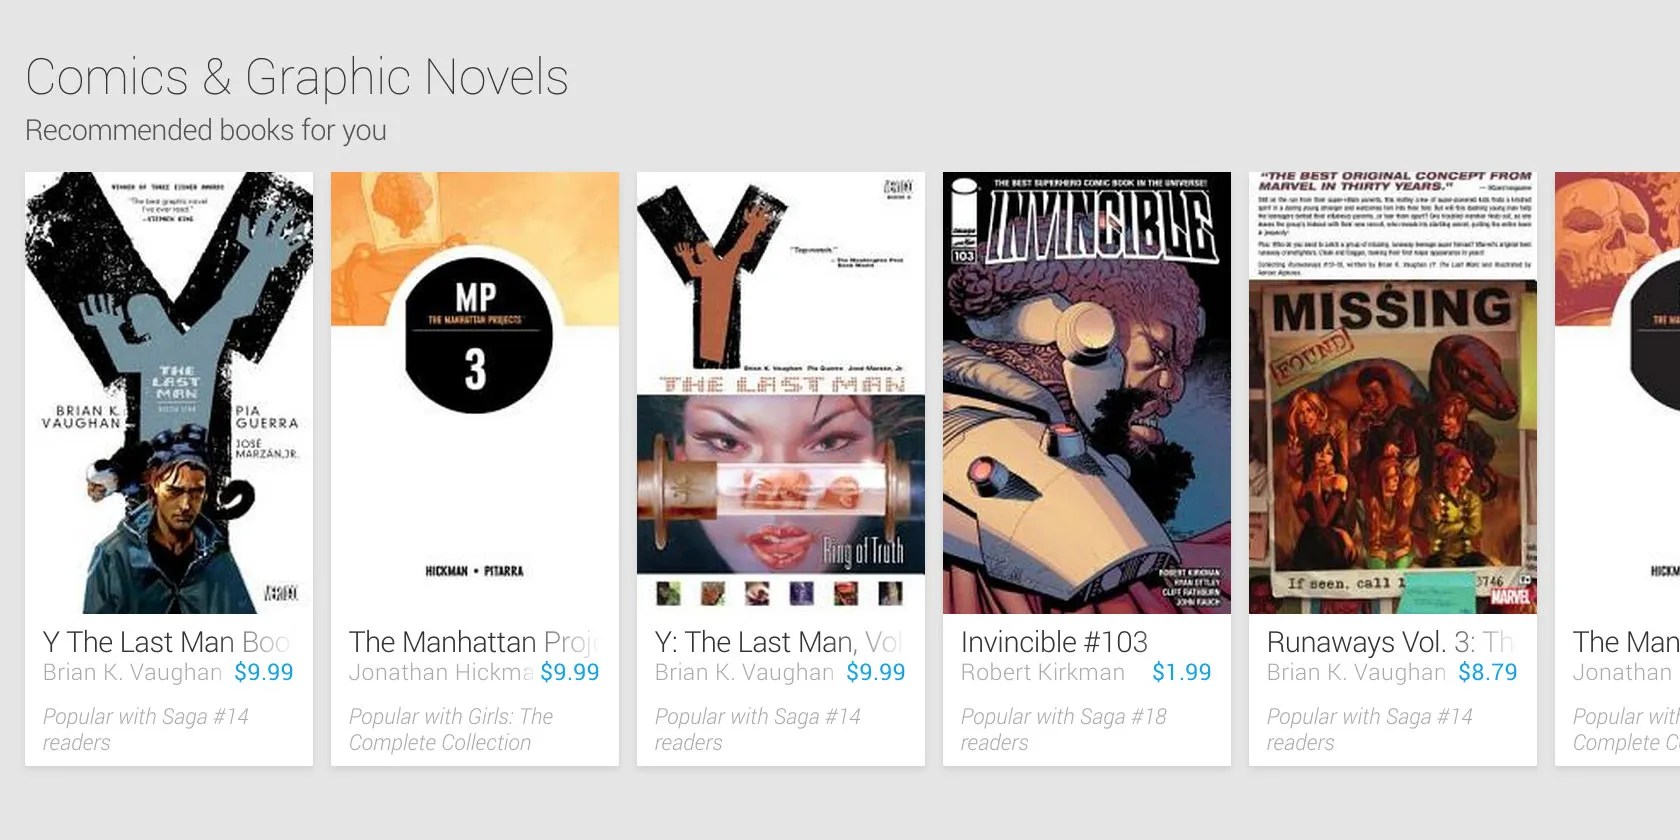The height and width of the screenshot is (840, 1680).
Task: Buy Invincible #103 for $1.99
Action: [x=1181, y=672]
